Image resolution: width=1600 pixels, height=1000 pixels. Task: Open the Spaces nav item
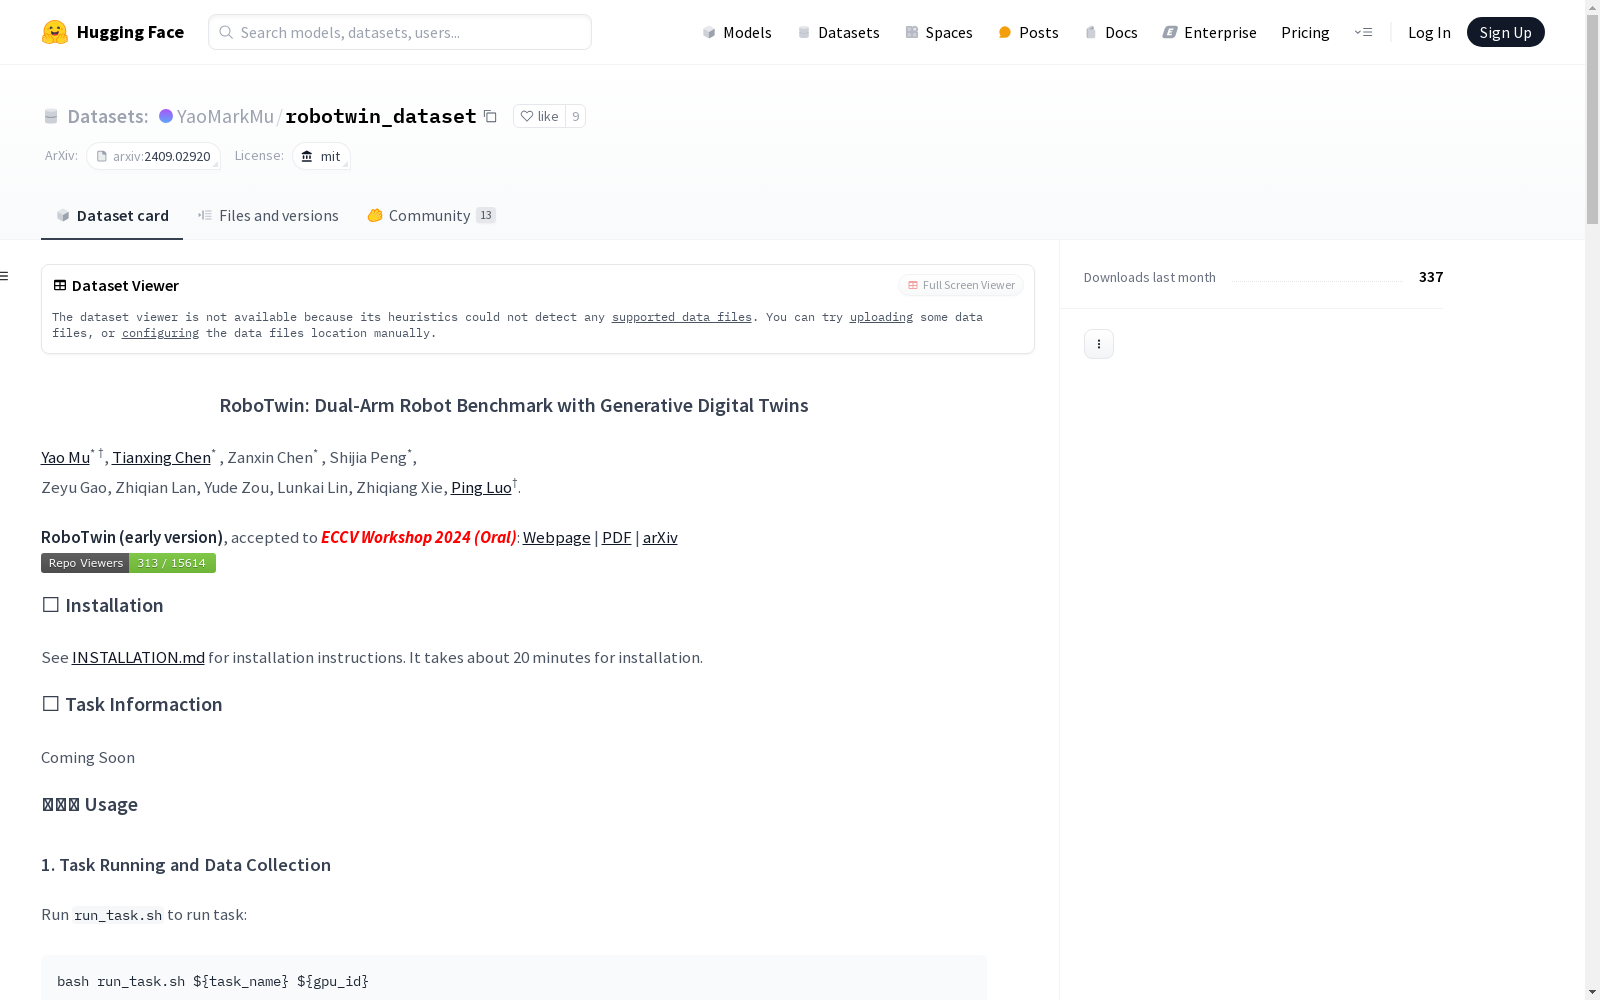pyautogui.click(x=939, y=32)
